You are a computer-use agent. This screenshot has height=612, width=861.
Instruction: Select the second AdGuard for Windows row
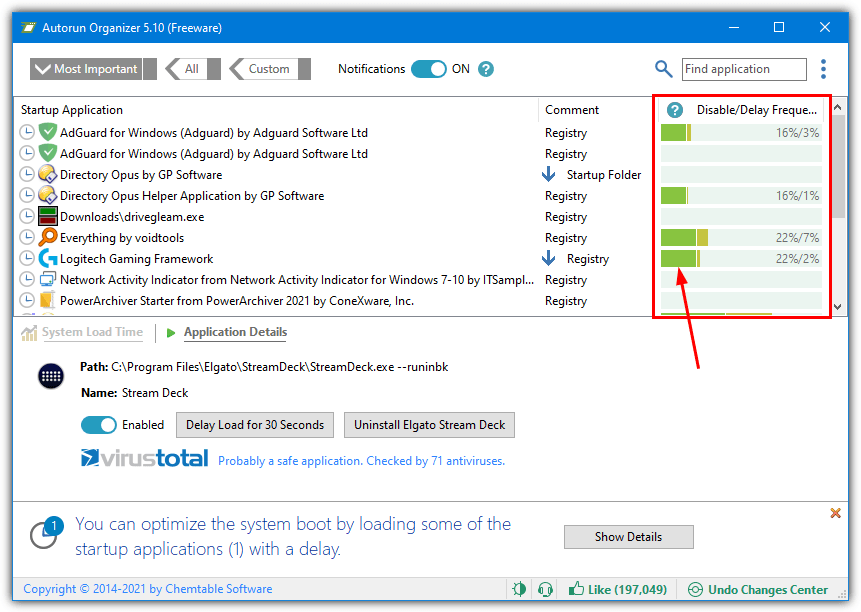(420, 154)
